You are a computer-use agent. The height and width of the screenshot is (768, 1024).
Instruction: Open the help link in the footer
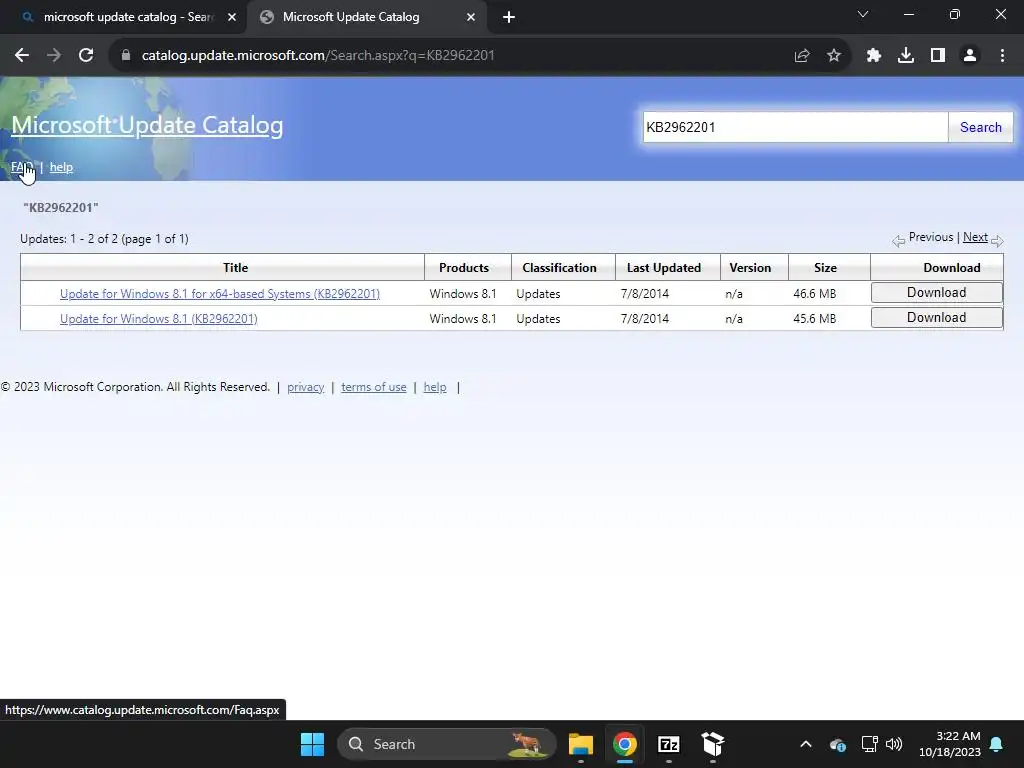[x=435, y=387]
